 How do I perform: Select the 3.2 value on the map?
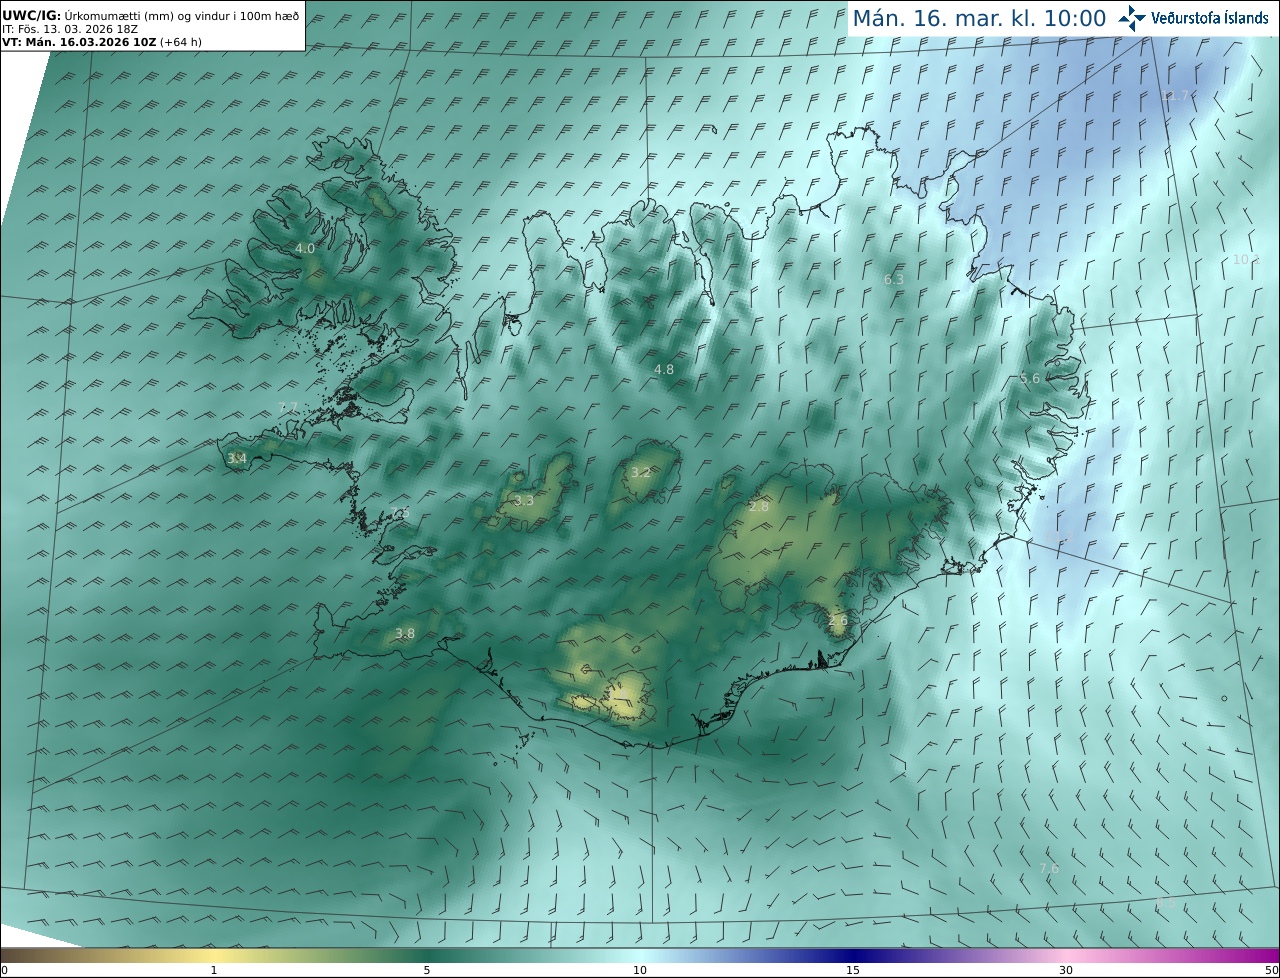pos(641,472)
